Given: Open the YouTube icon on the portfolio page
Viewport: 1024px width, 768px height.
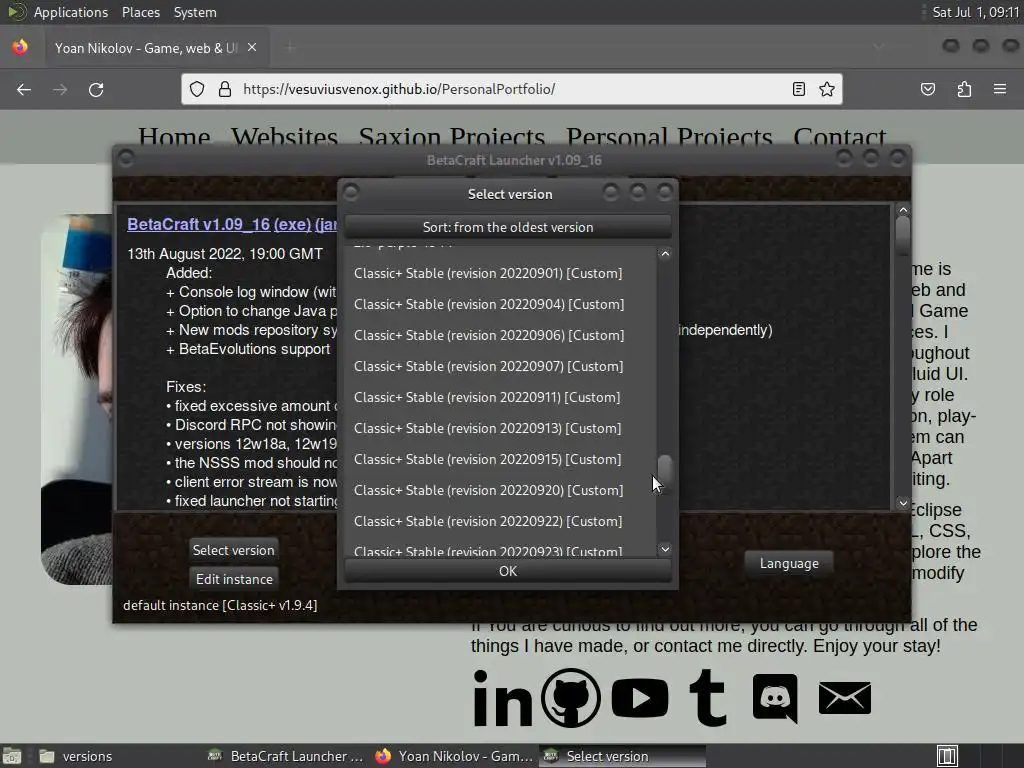Looking at the screenshot, I should click(x=640, y=698).
